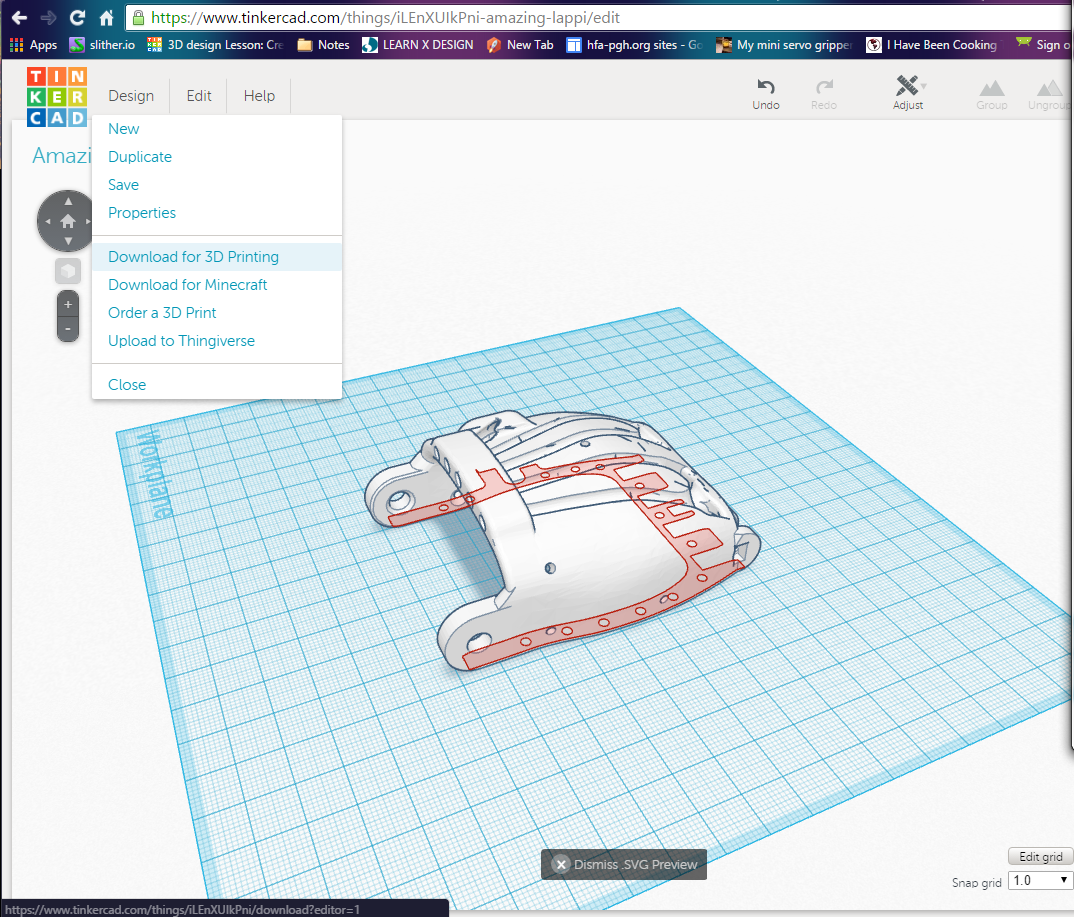1074x917 pixels.
Task: Open 3D design Lesson bookmark
Action: [215, 45]
